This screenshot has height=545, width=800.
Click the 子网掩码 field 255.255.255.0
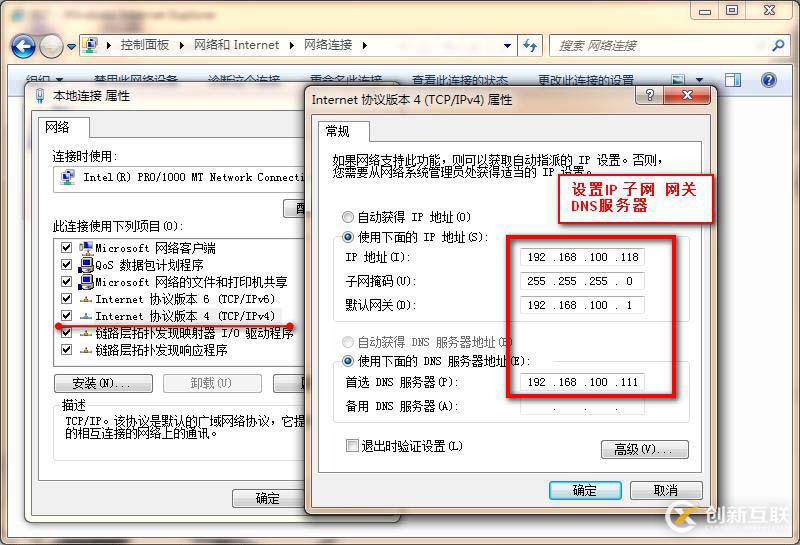point(582,281)
